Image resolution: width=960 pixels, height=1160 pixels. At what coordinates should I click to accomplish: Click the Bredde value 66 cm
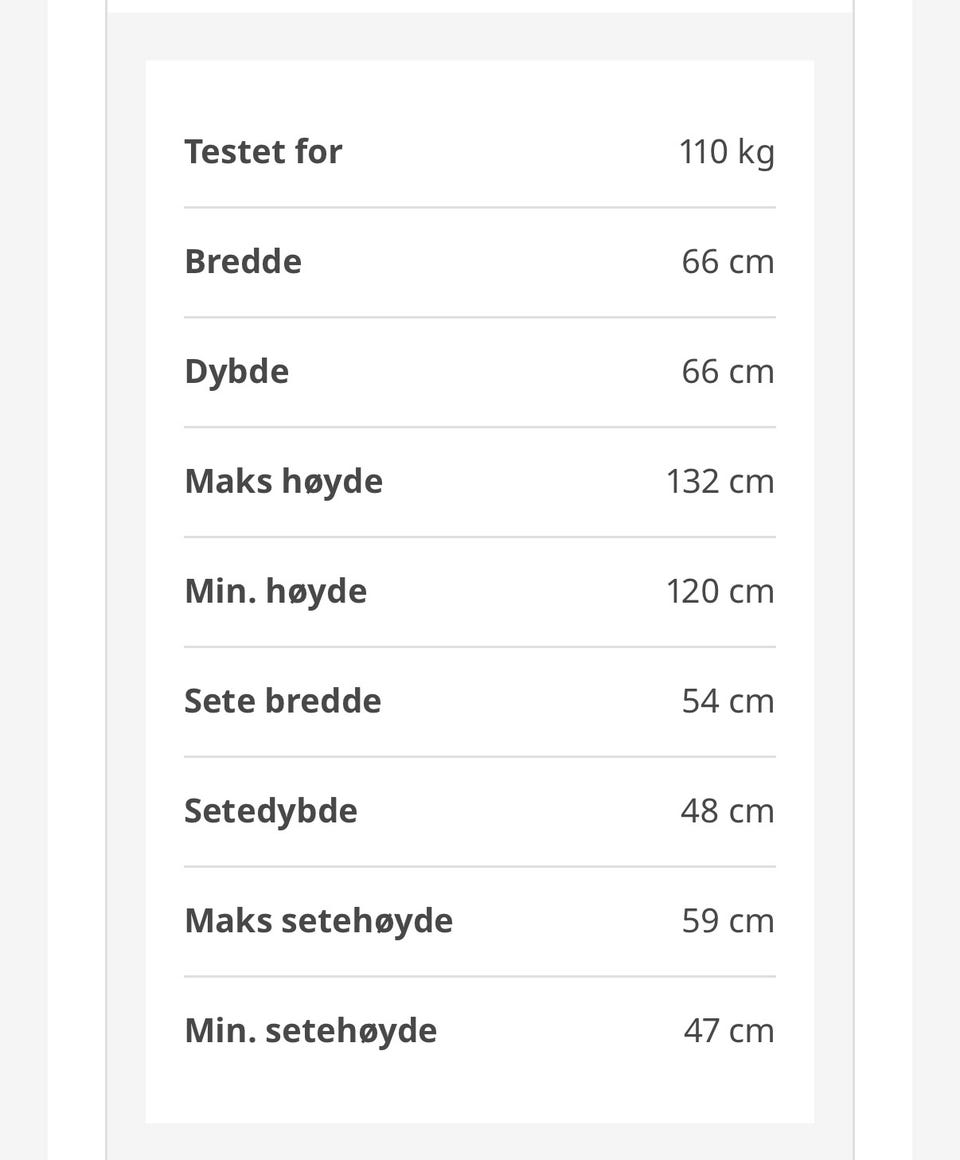[728, 262]
